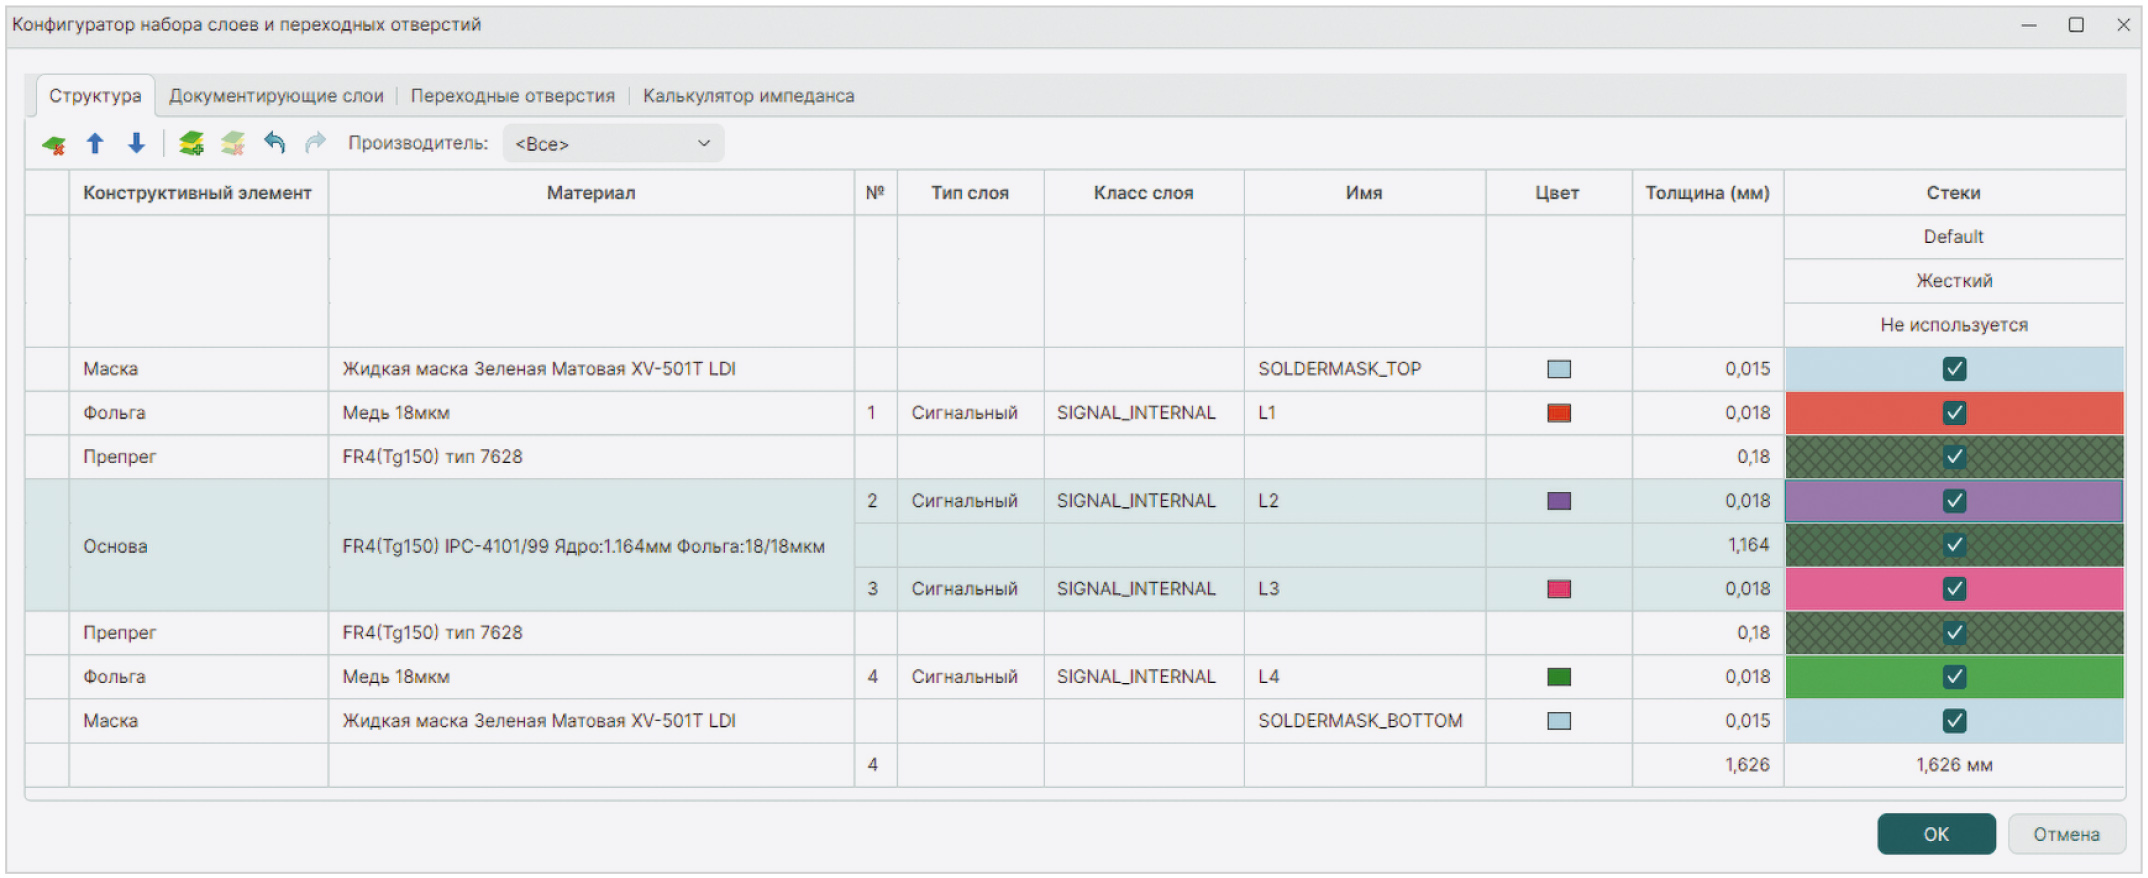Toggle stack checkbox for the upper Препрег 0,18 row

coord(1954,457)
